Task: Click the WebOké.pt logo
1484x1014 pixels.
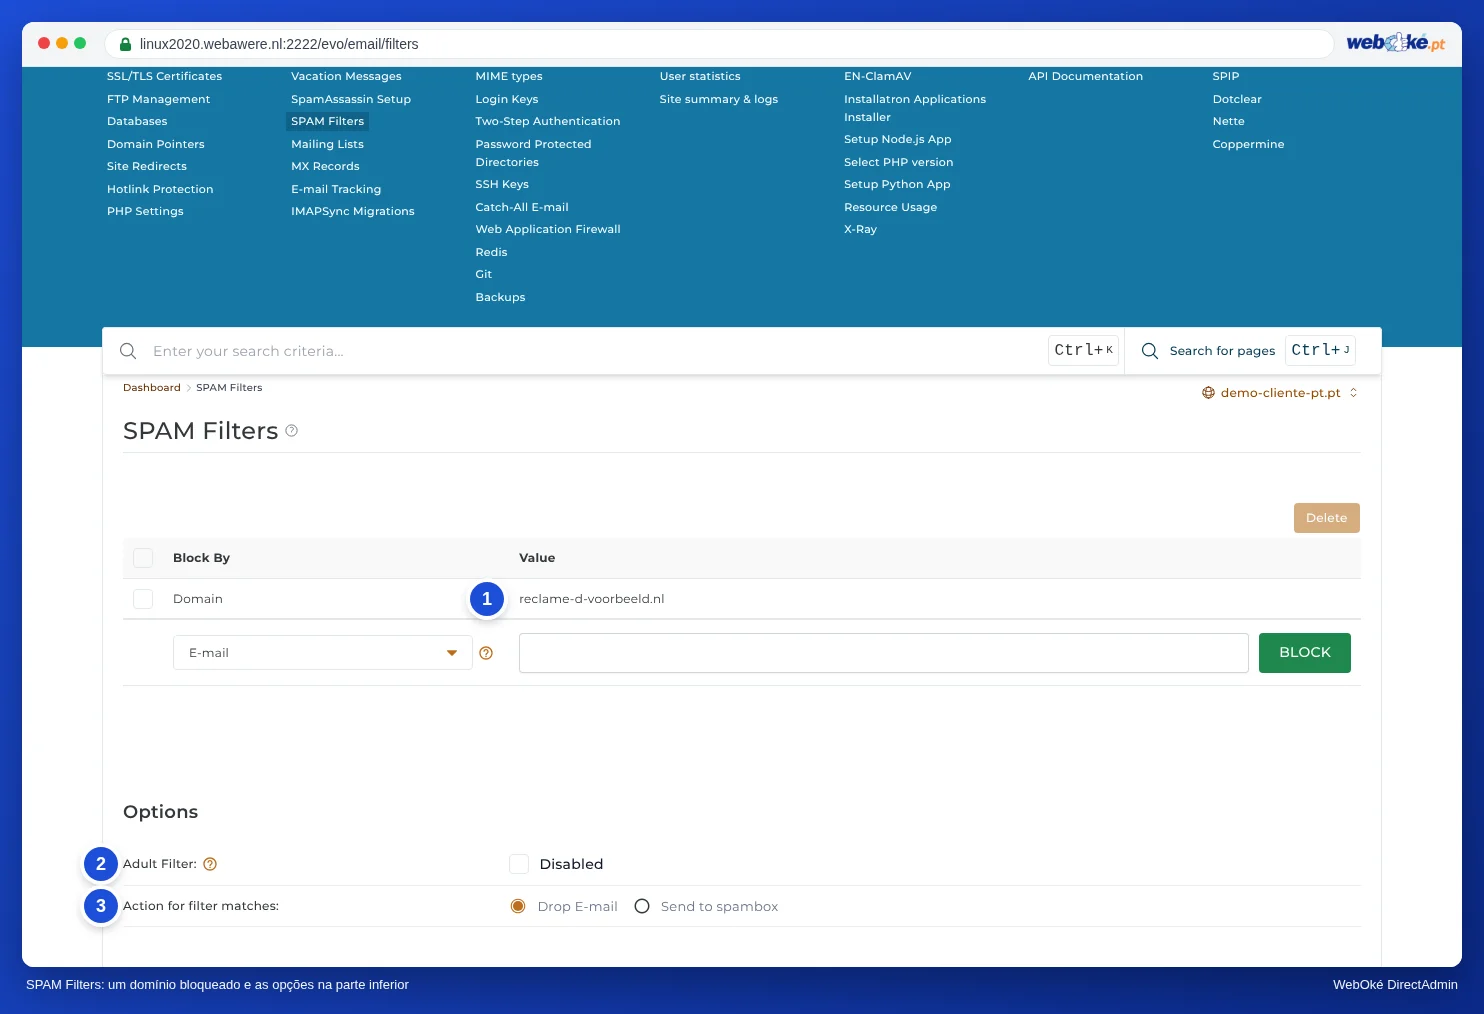Action: (x=1396, y=42)
